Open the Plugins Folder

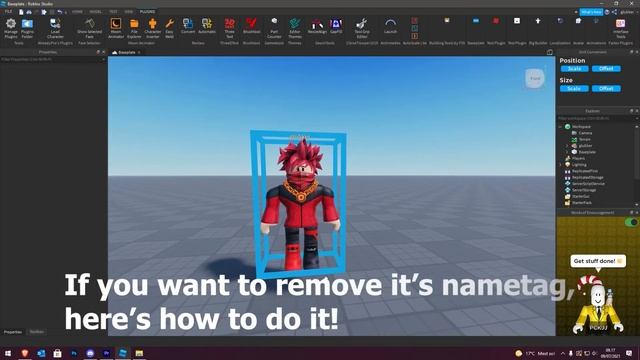tap(27, 28)
